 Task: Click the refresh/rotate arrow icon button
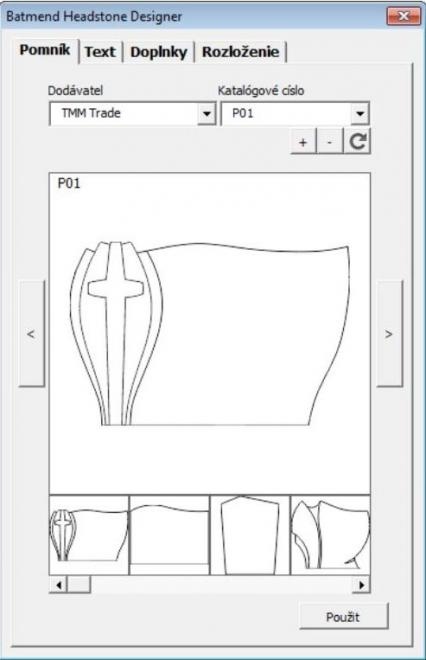click(357, 141)
